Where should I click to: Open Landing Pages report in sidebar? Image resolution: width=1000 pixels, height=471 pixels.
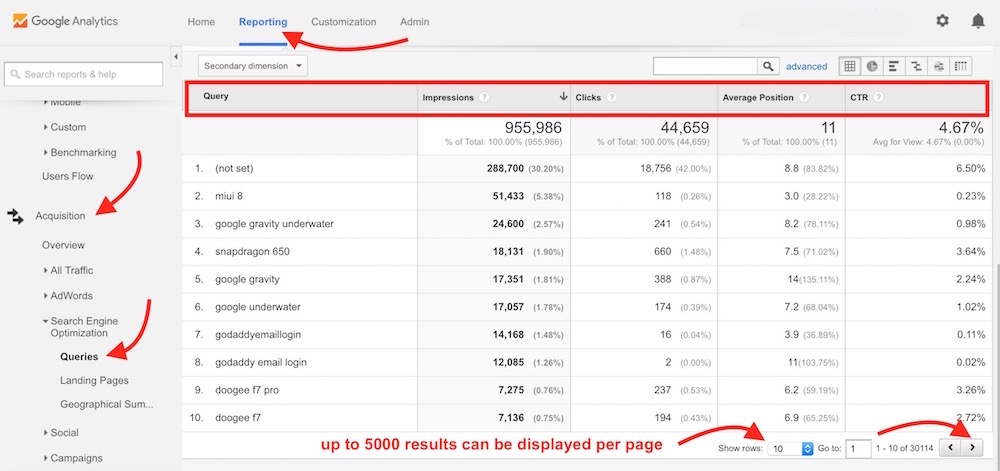click(x=94, y=380)
